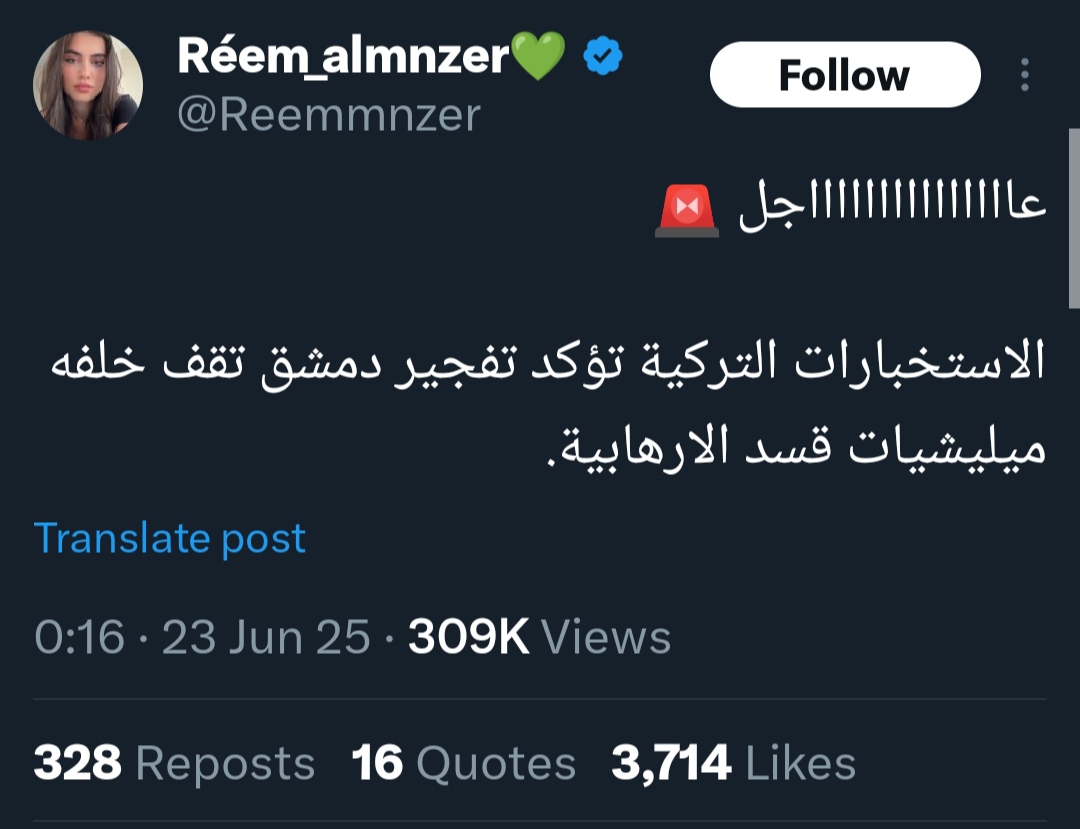Open the 16 Quotes list
This screenshot has width=1080, height=829.
[x=463, y=764]
